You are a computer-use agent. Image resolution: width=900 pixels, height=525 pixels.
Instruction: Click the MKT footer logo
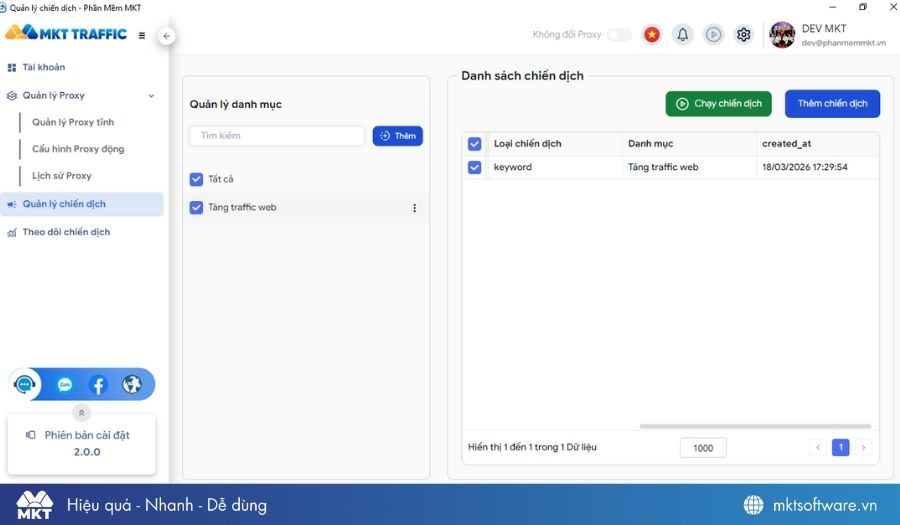point(34,505)
